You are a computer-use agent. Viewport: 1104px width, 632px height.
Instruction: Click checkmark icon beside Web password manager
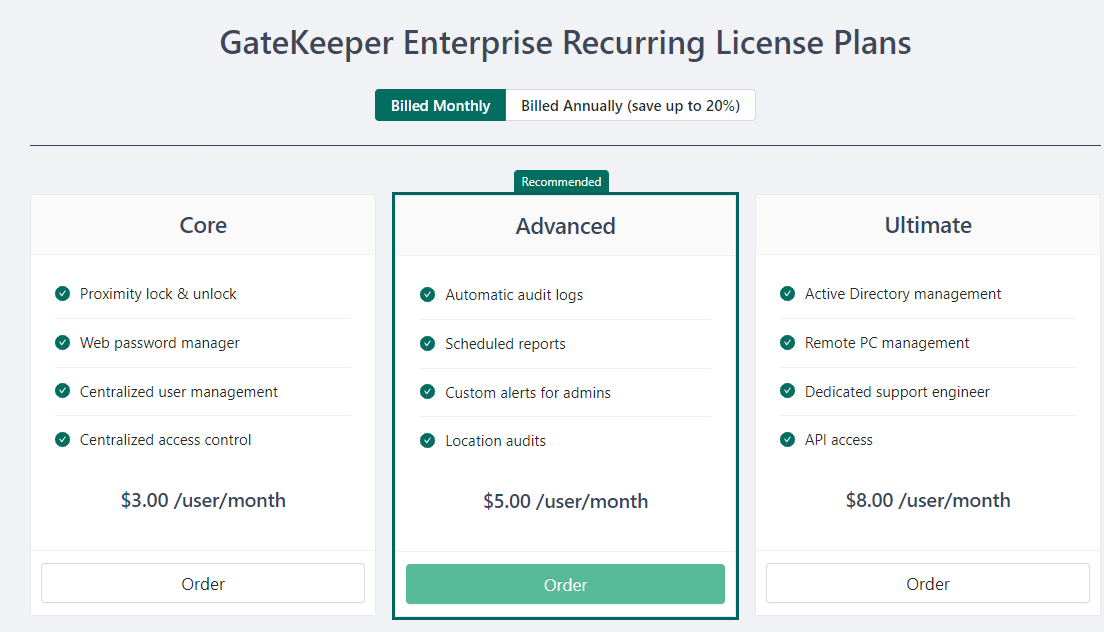63,343
